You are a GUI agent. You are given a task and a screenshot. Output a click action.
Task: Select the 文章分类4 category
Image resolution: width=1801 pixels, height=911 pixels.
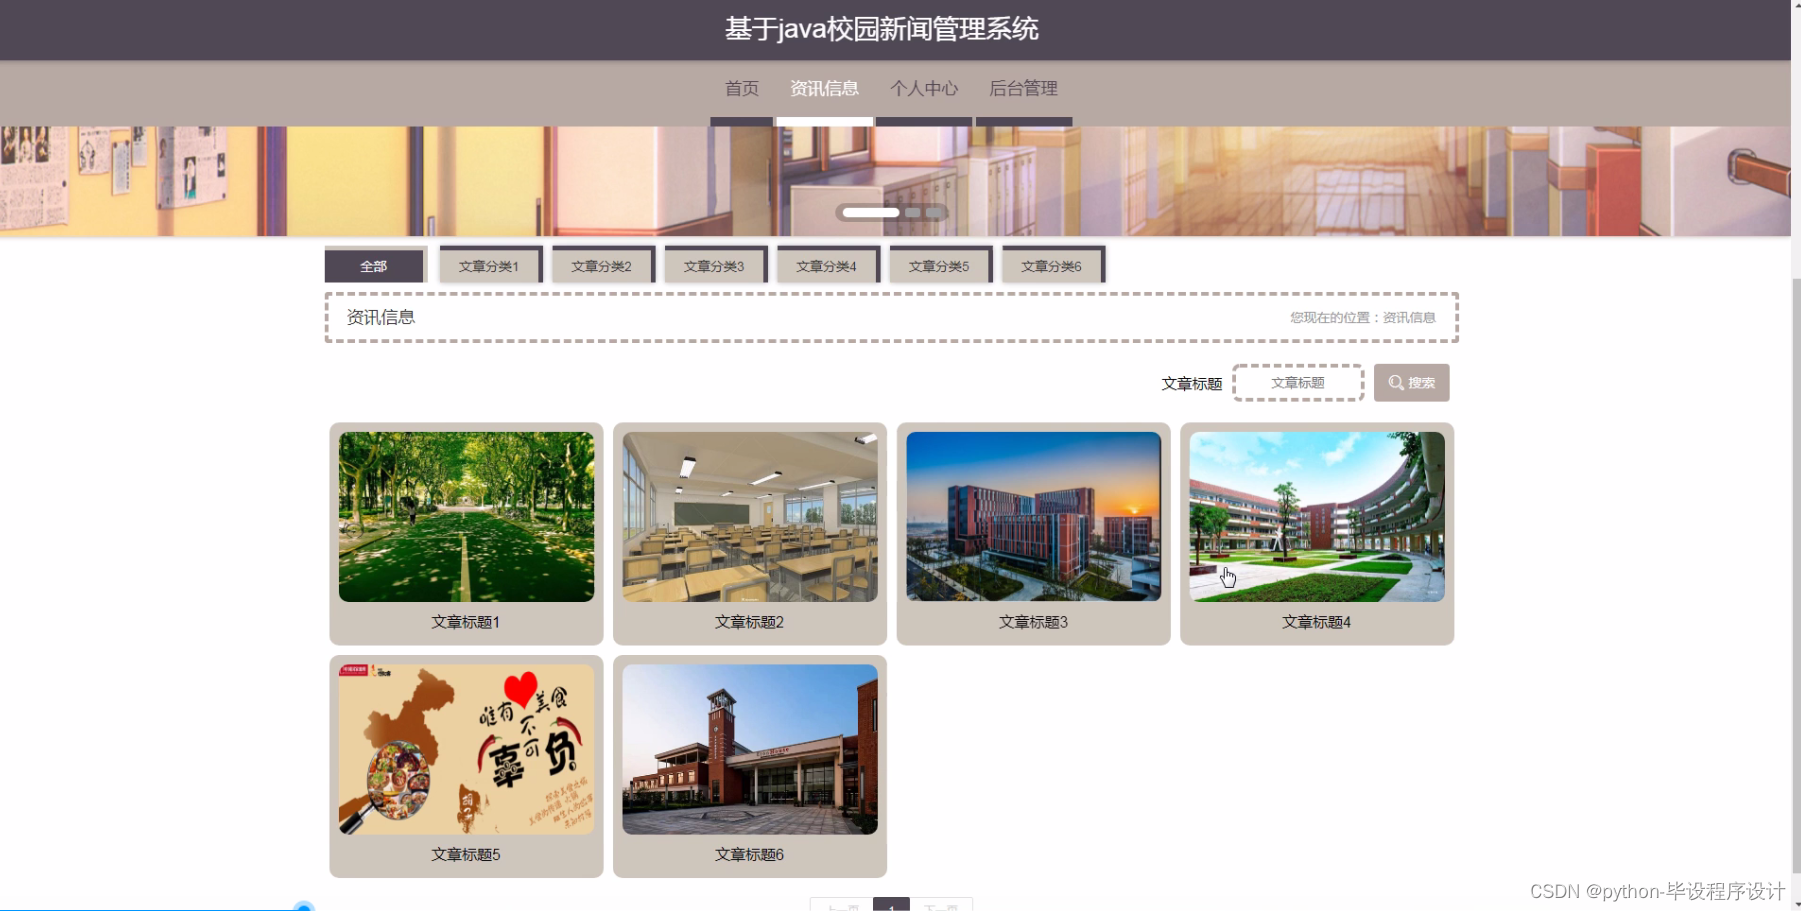point(827,265)
